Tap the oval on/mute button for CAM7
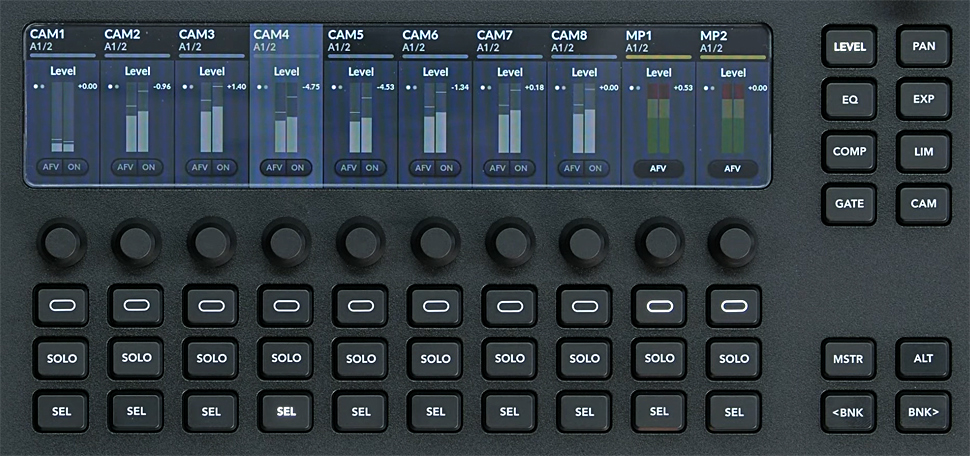Image resolution: width=970 pixels, height=456 pixels. [x=510, y=306]
